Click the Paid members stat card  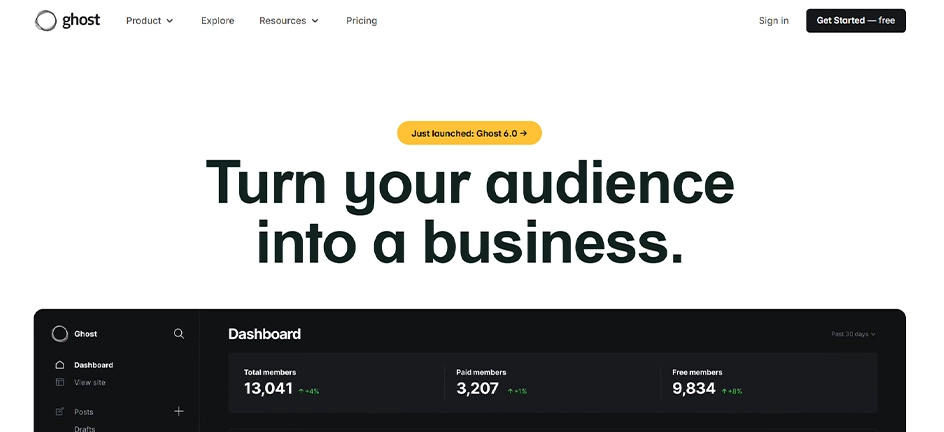click(552, 383)
